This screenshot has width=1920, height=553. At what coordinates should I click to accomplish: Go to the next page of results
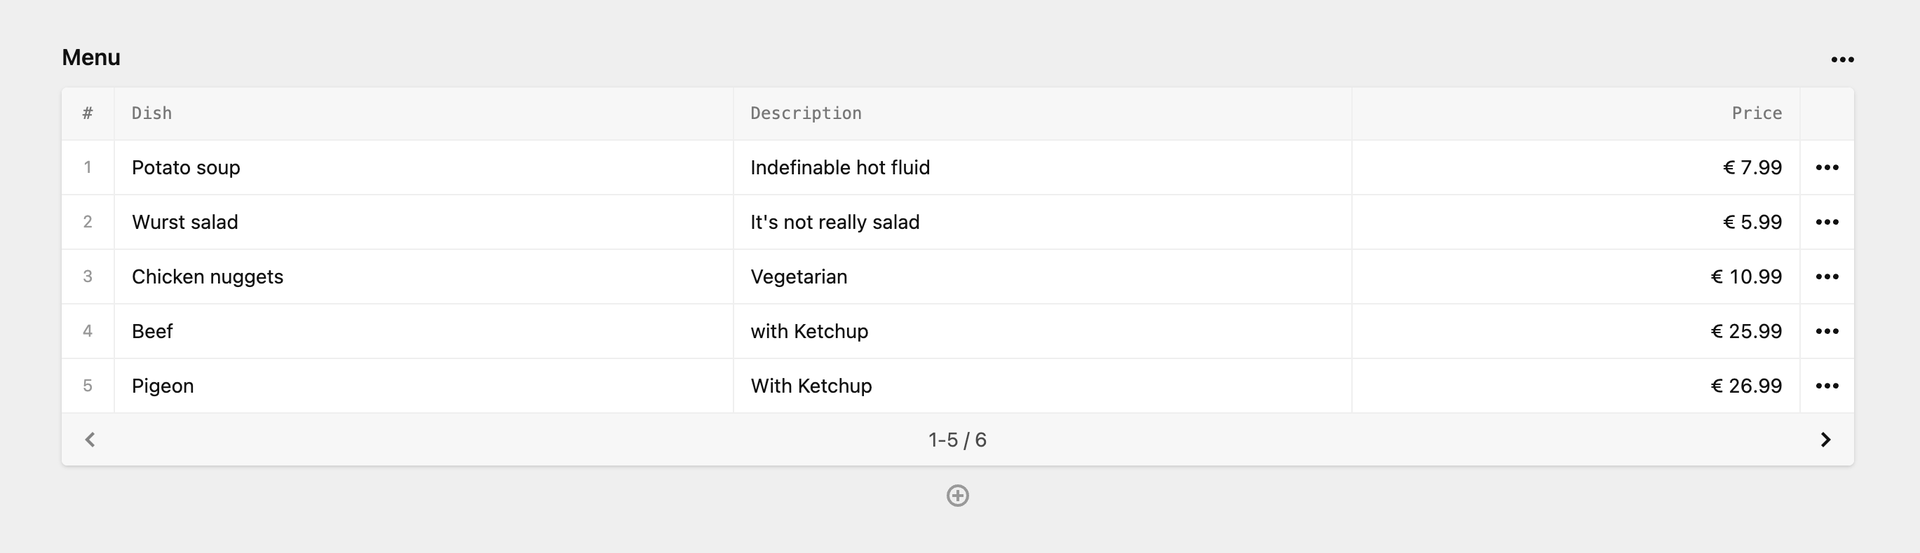pos(1825,440)
